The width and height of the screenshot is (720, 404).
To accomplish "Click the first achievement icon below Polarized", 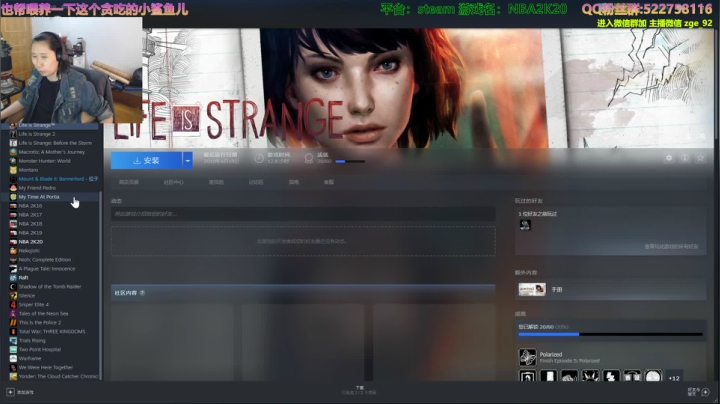I will pyautogui.click(x=528, y=376).
